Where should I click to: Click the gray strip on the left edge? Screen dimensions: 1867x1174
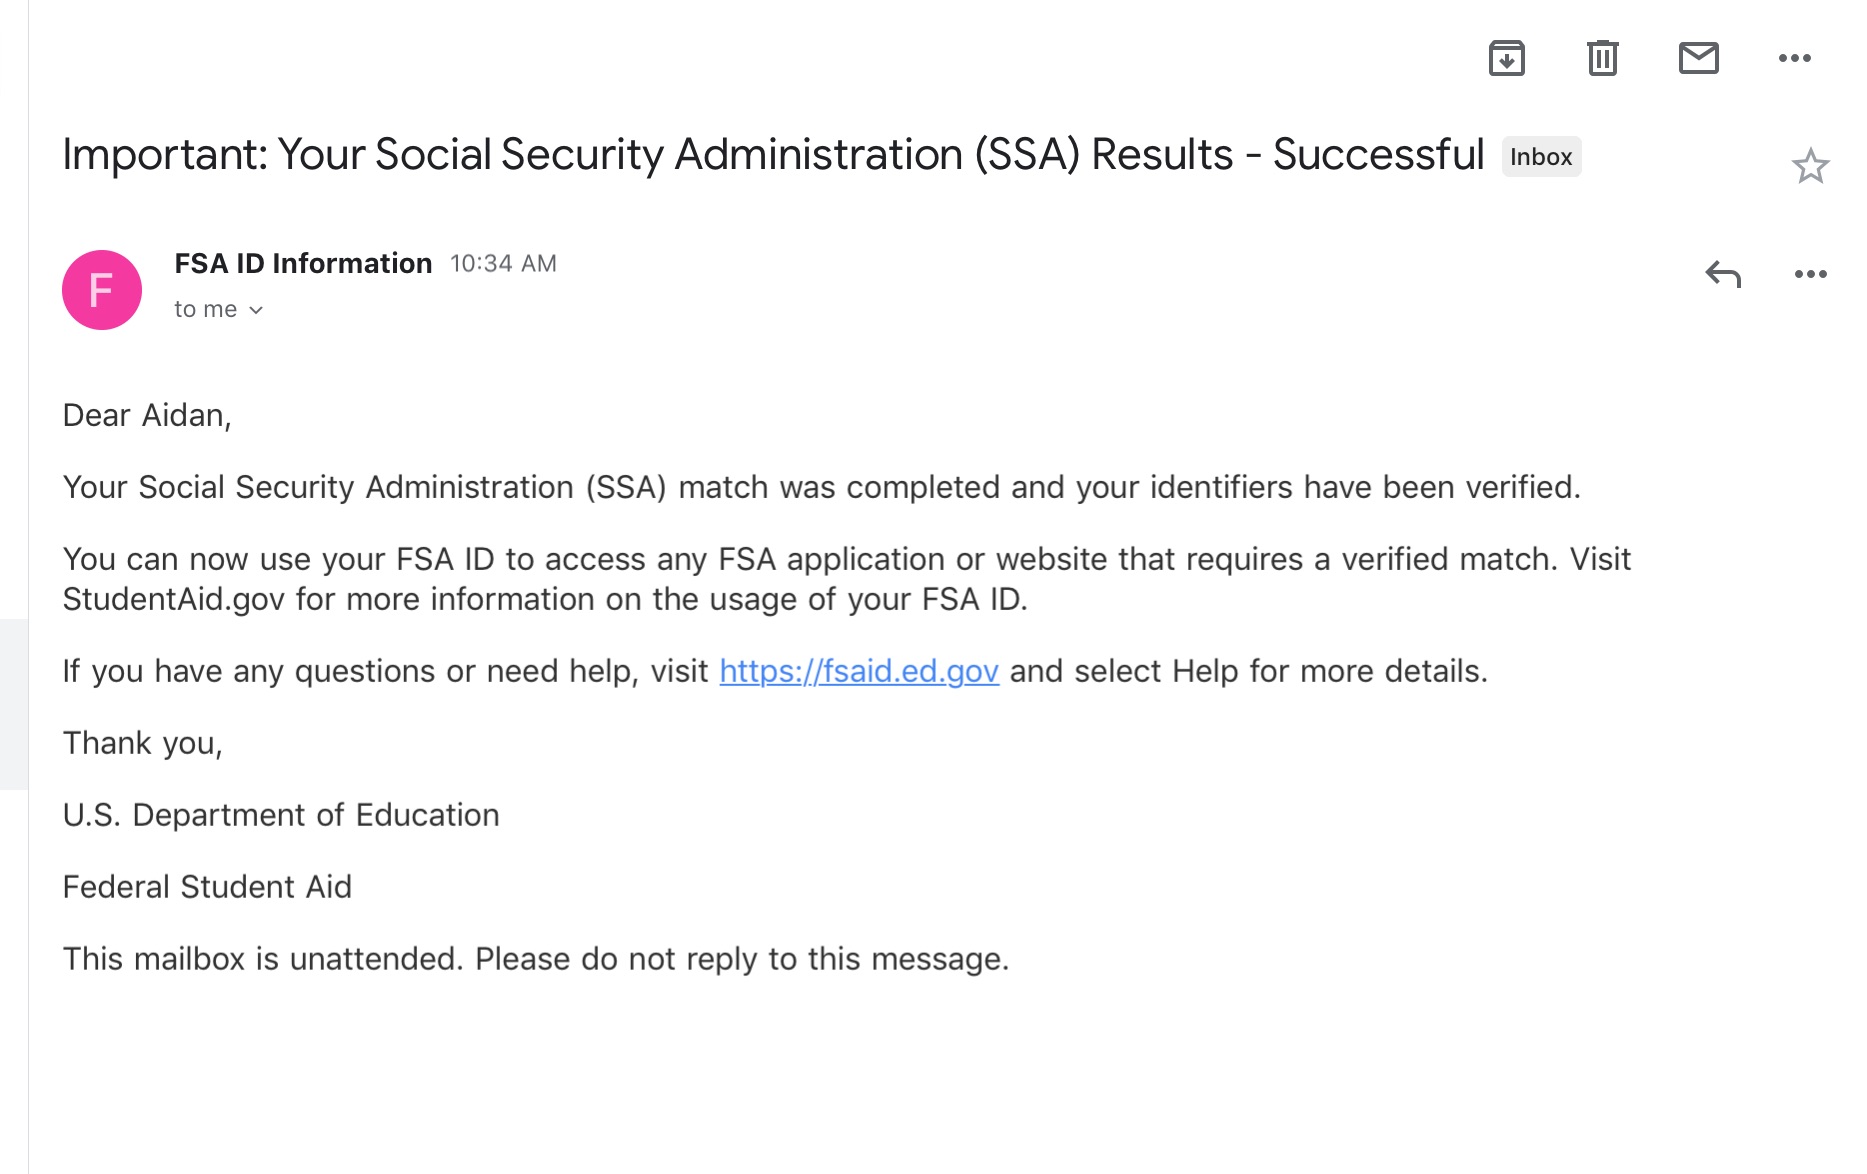[x=14, y=705]
